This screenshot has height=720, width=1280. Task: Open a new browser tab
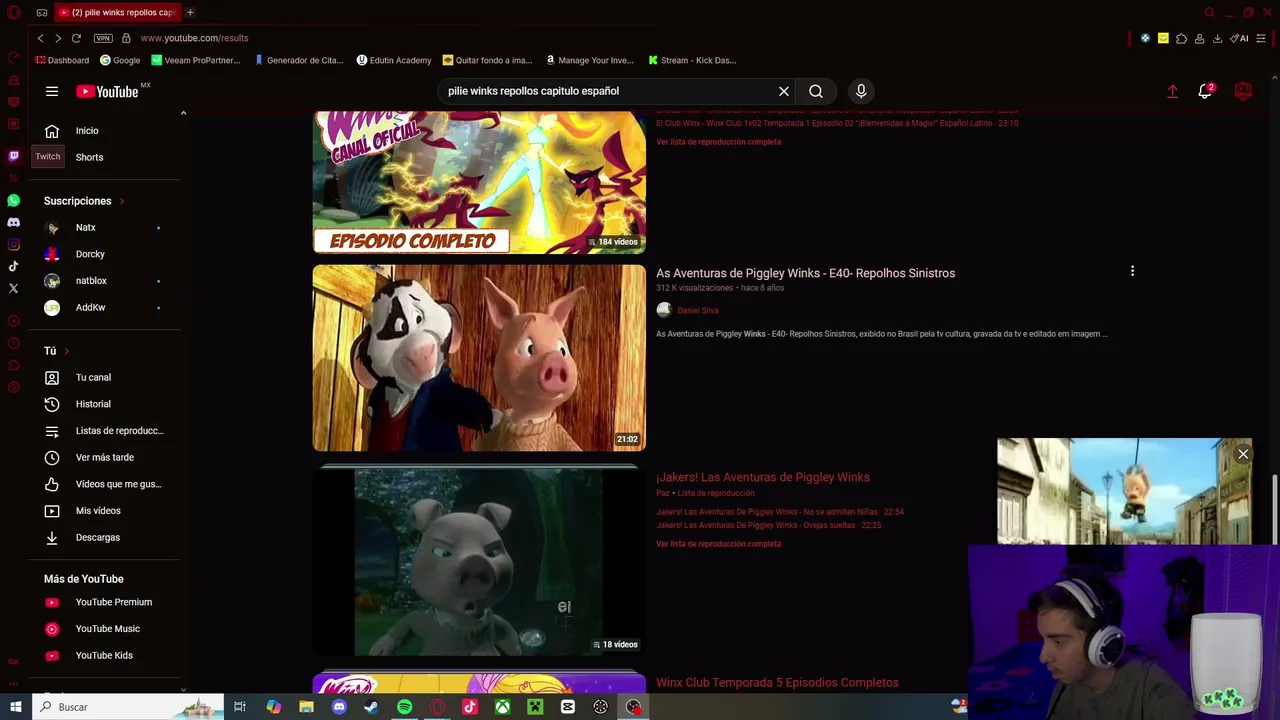[x=190, y=12]
